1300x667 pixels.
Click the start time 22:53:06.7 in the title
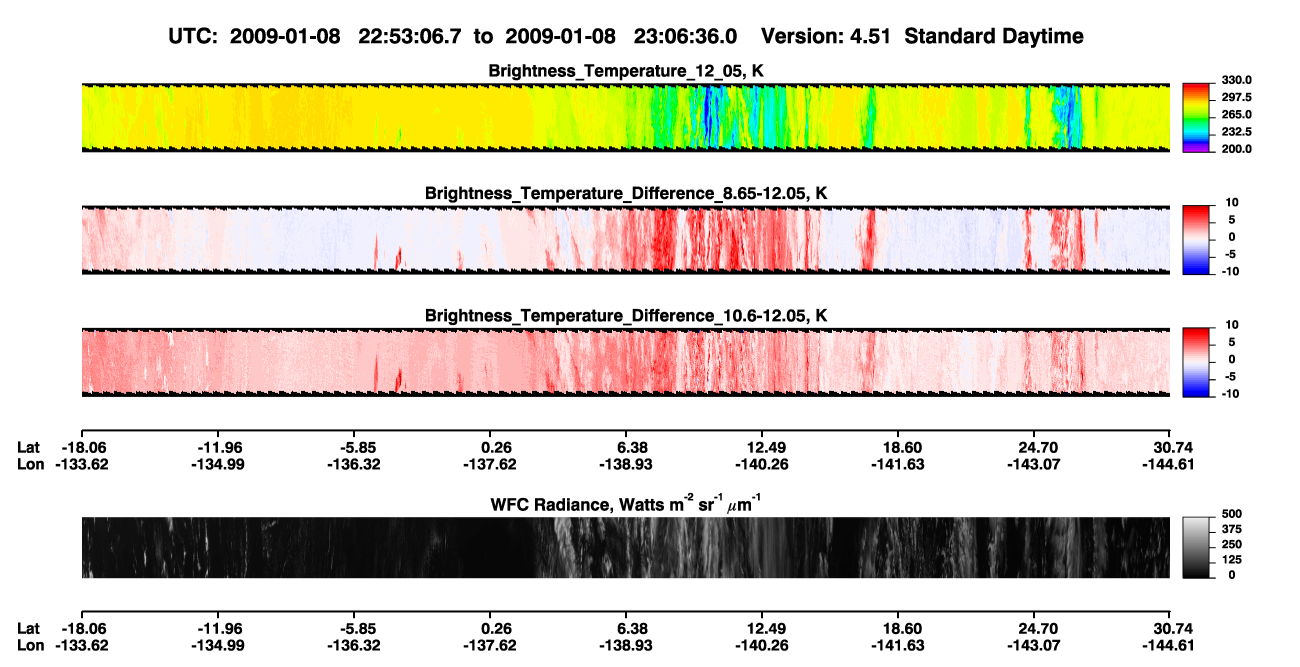(x=412, y=36)
